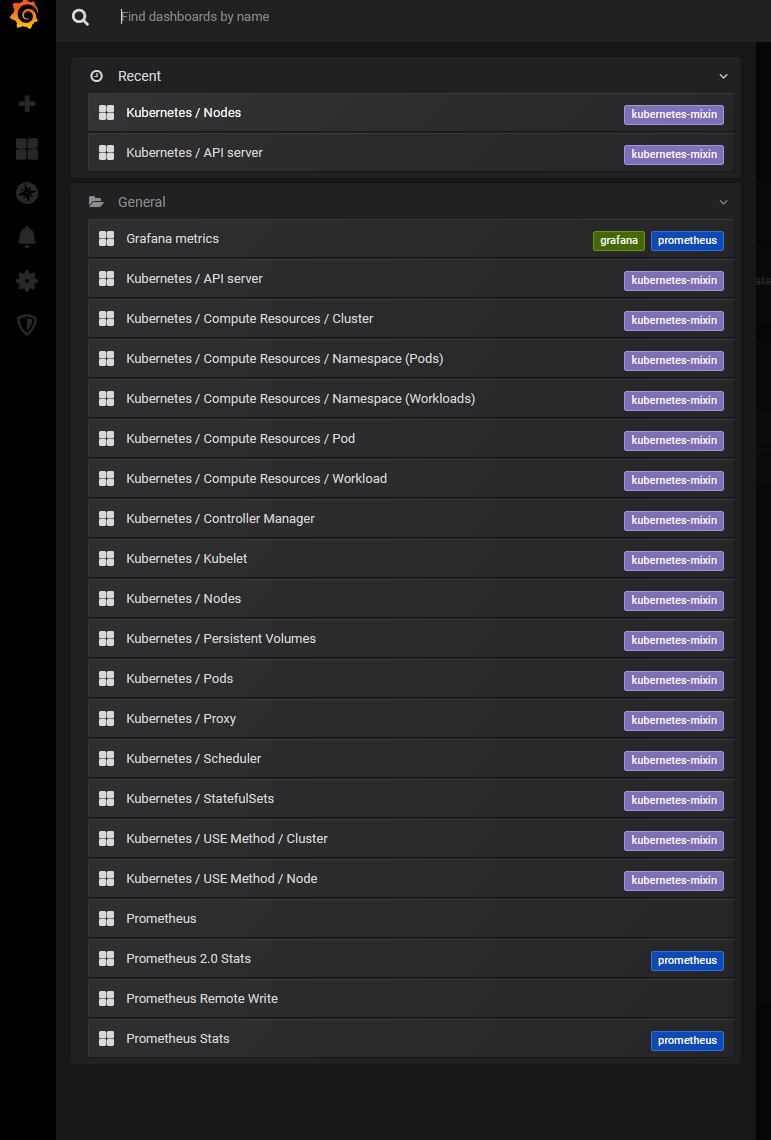Screen dimensions: 771x1140
Task: Click kubernetes-mixin tag on StatefulSets row
Action: pos(674,800)
